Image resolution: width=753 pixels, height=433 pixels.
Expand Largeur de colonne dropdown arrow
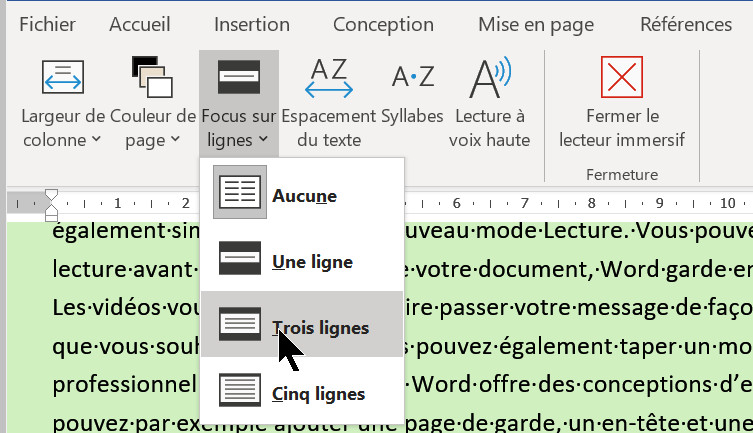tap(96, 140)
